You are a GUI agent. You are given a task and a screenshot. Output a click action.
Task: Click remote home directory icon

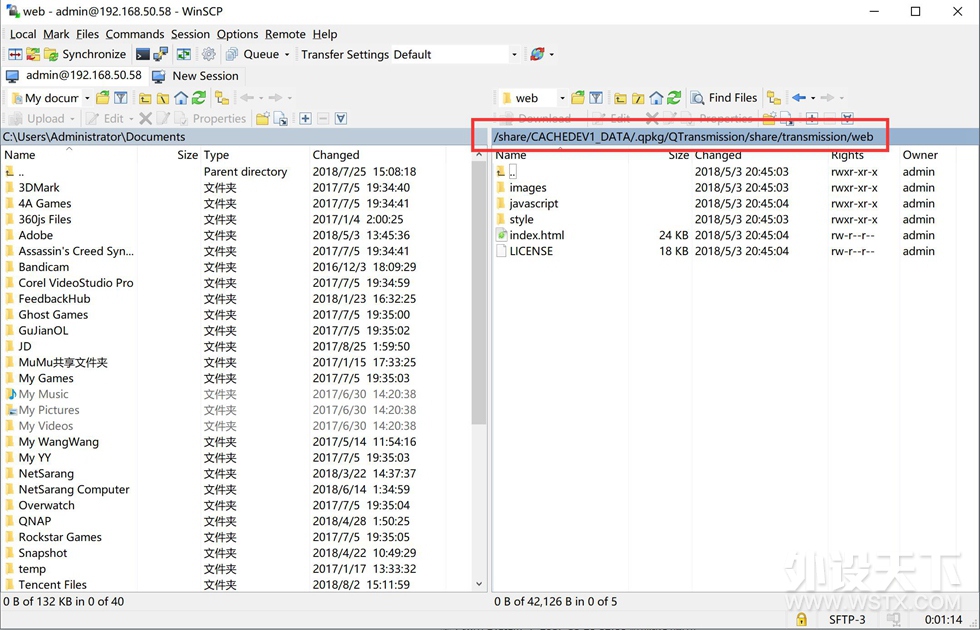coord(656,98)
